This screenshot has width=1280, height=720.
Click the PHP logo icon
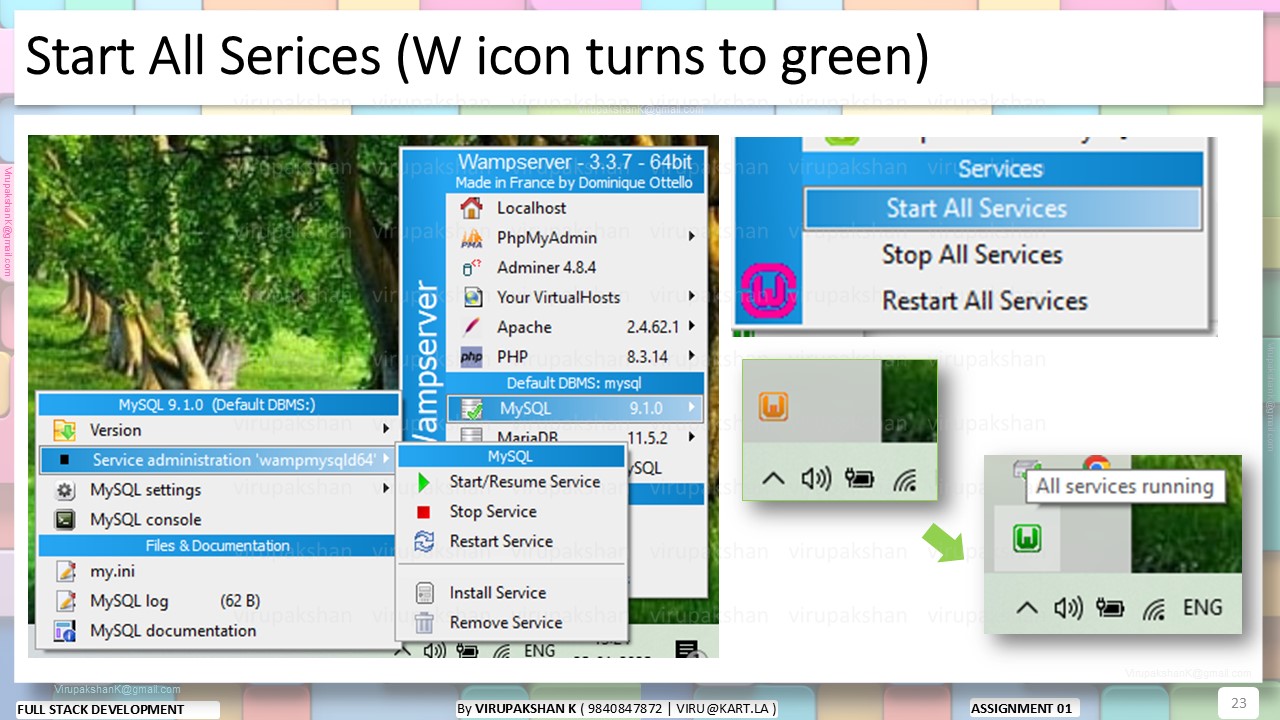pos(471,357)
